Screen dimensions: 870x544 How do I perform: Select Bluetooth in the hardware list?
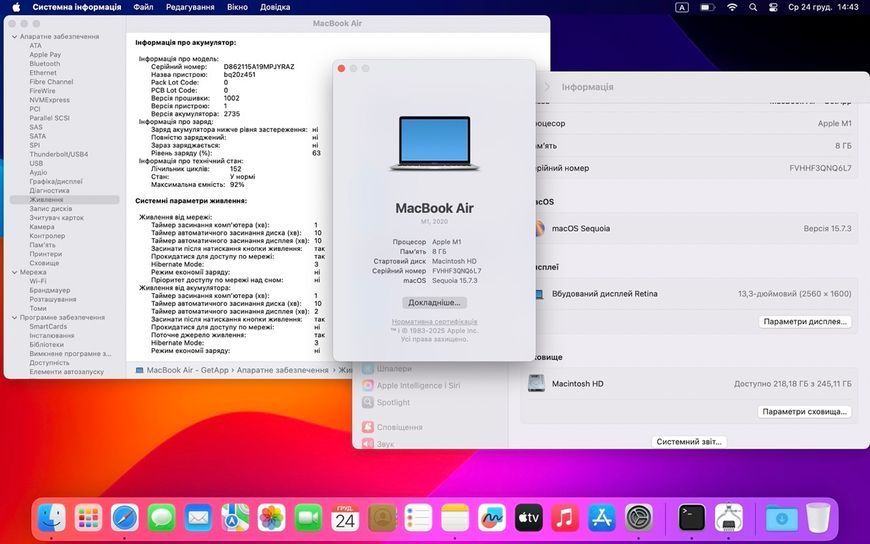(x=44, y=64)
